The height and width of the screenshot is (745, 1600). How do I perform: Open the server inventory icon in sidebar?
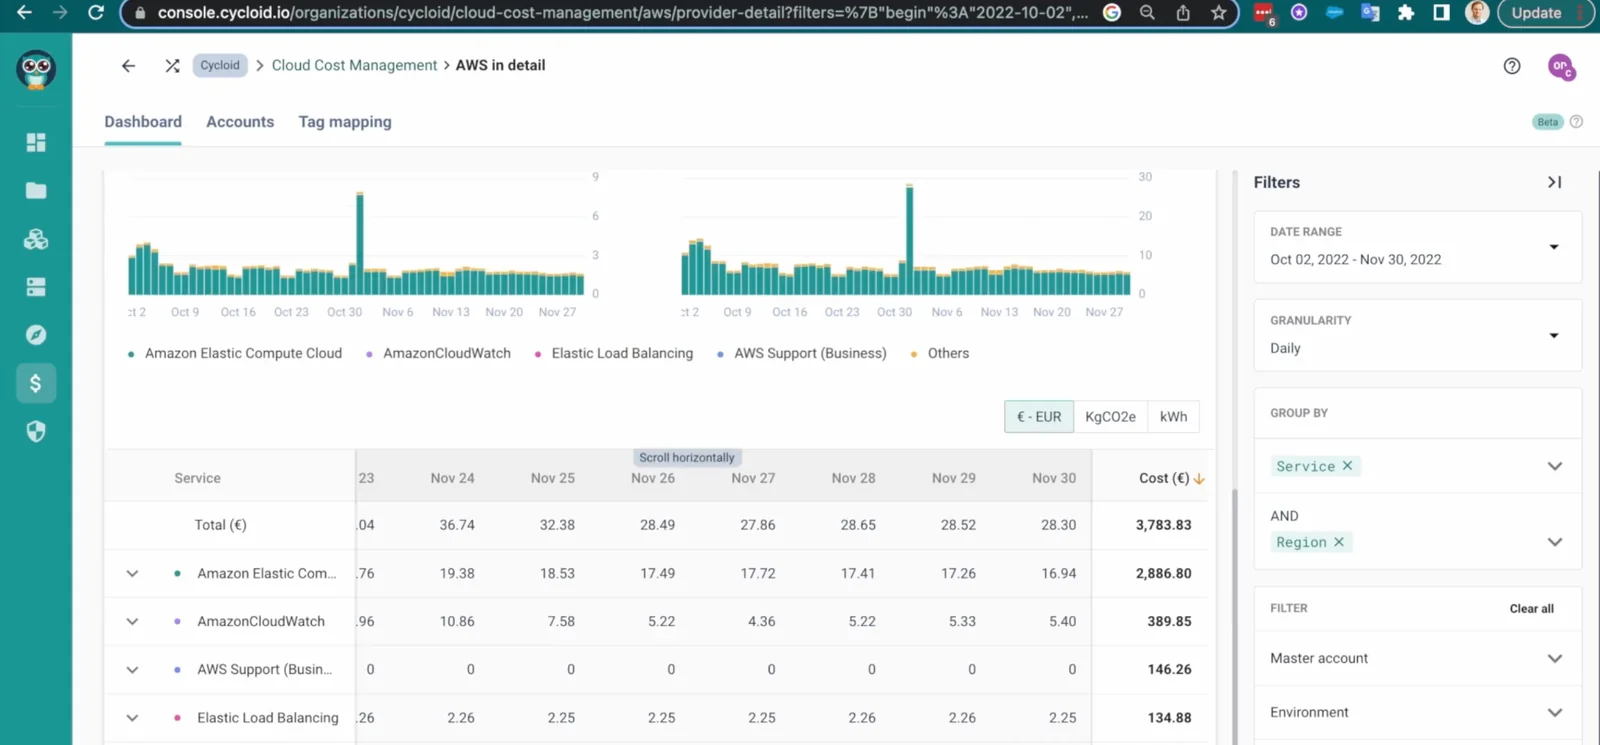click(36, 287)
